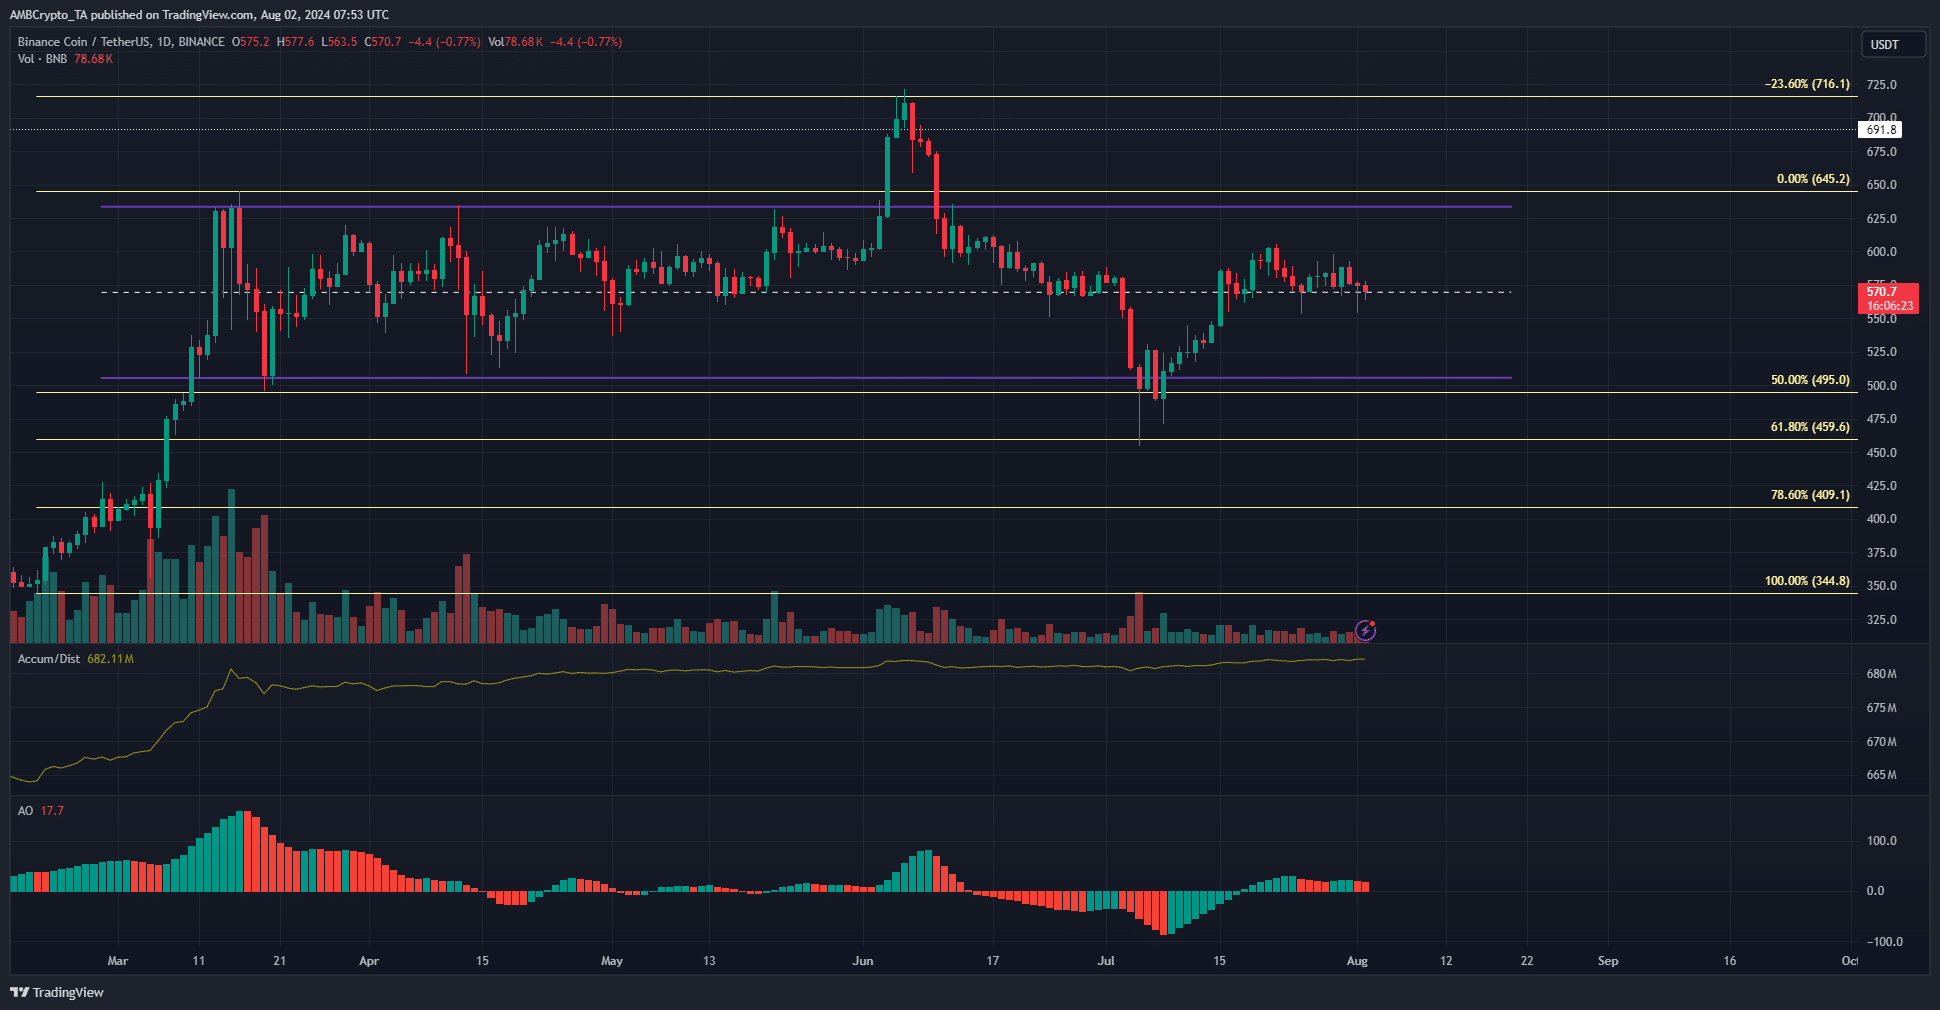Image resolution: width=1940 pixels, height=1010 pixels.
Task: Open the USDT currency selector
Action: 1893,44
